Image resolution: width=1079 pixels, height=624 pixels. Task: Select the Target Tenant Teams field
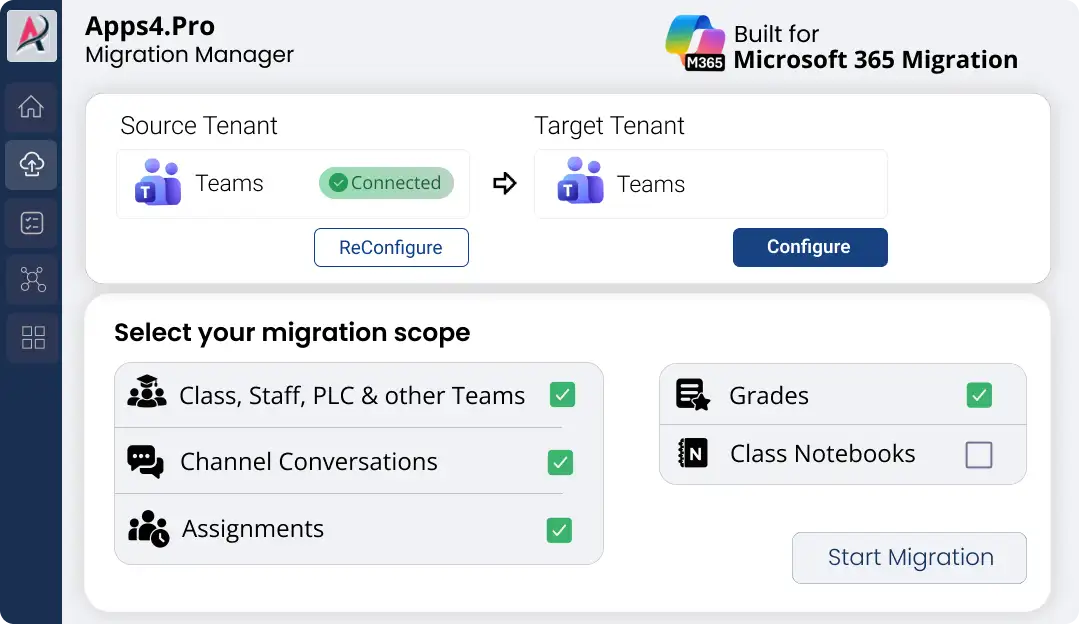coord(711,184)
